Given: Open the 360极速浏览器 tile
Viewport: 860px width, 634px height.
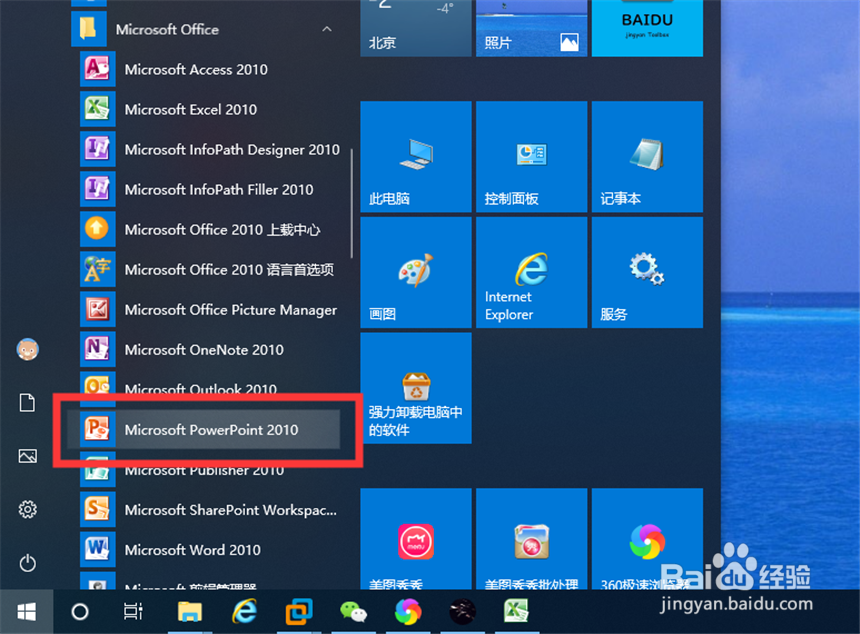Looking at the screenshot, I should click(647, 539).
